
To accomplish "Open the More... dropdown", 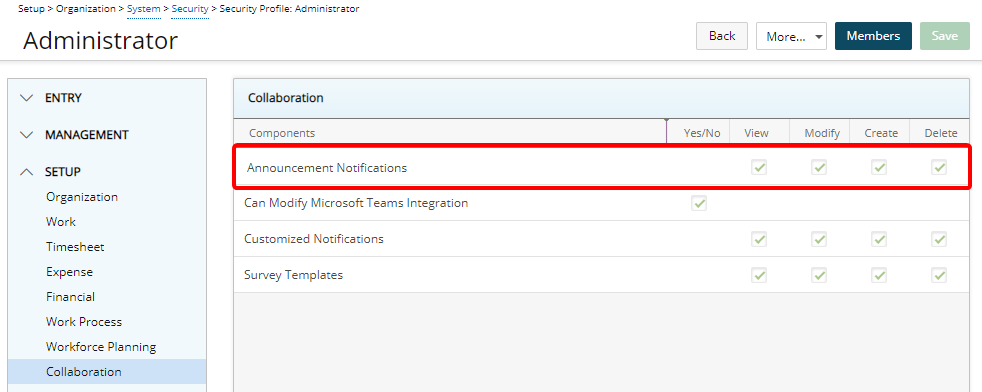I will [792, 36].
